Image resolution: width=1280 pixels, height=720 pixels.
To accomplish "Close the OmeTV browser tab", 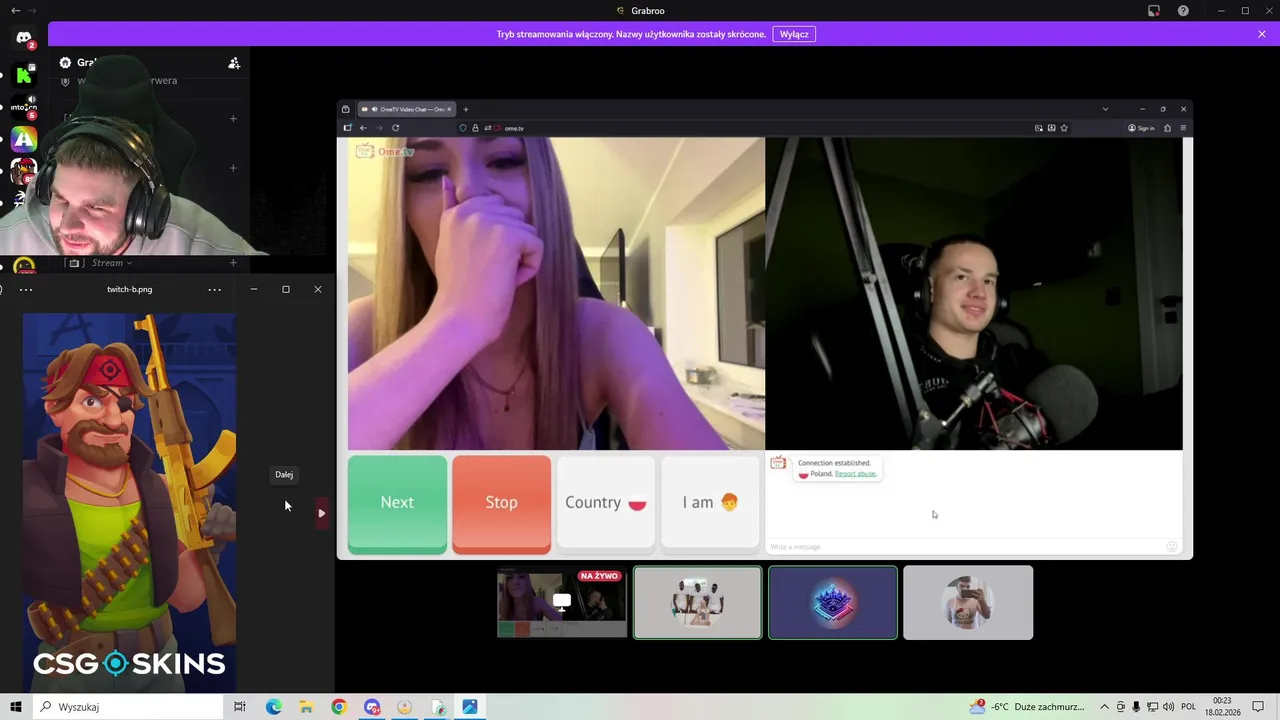I will [449, 109].
